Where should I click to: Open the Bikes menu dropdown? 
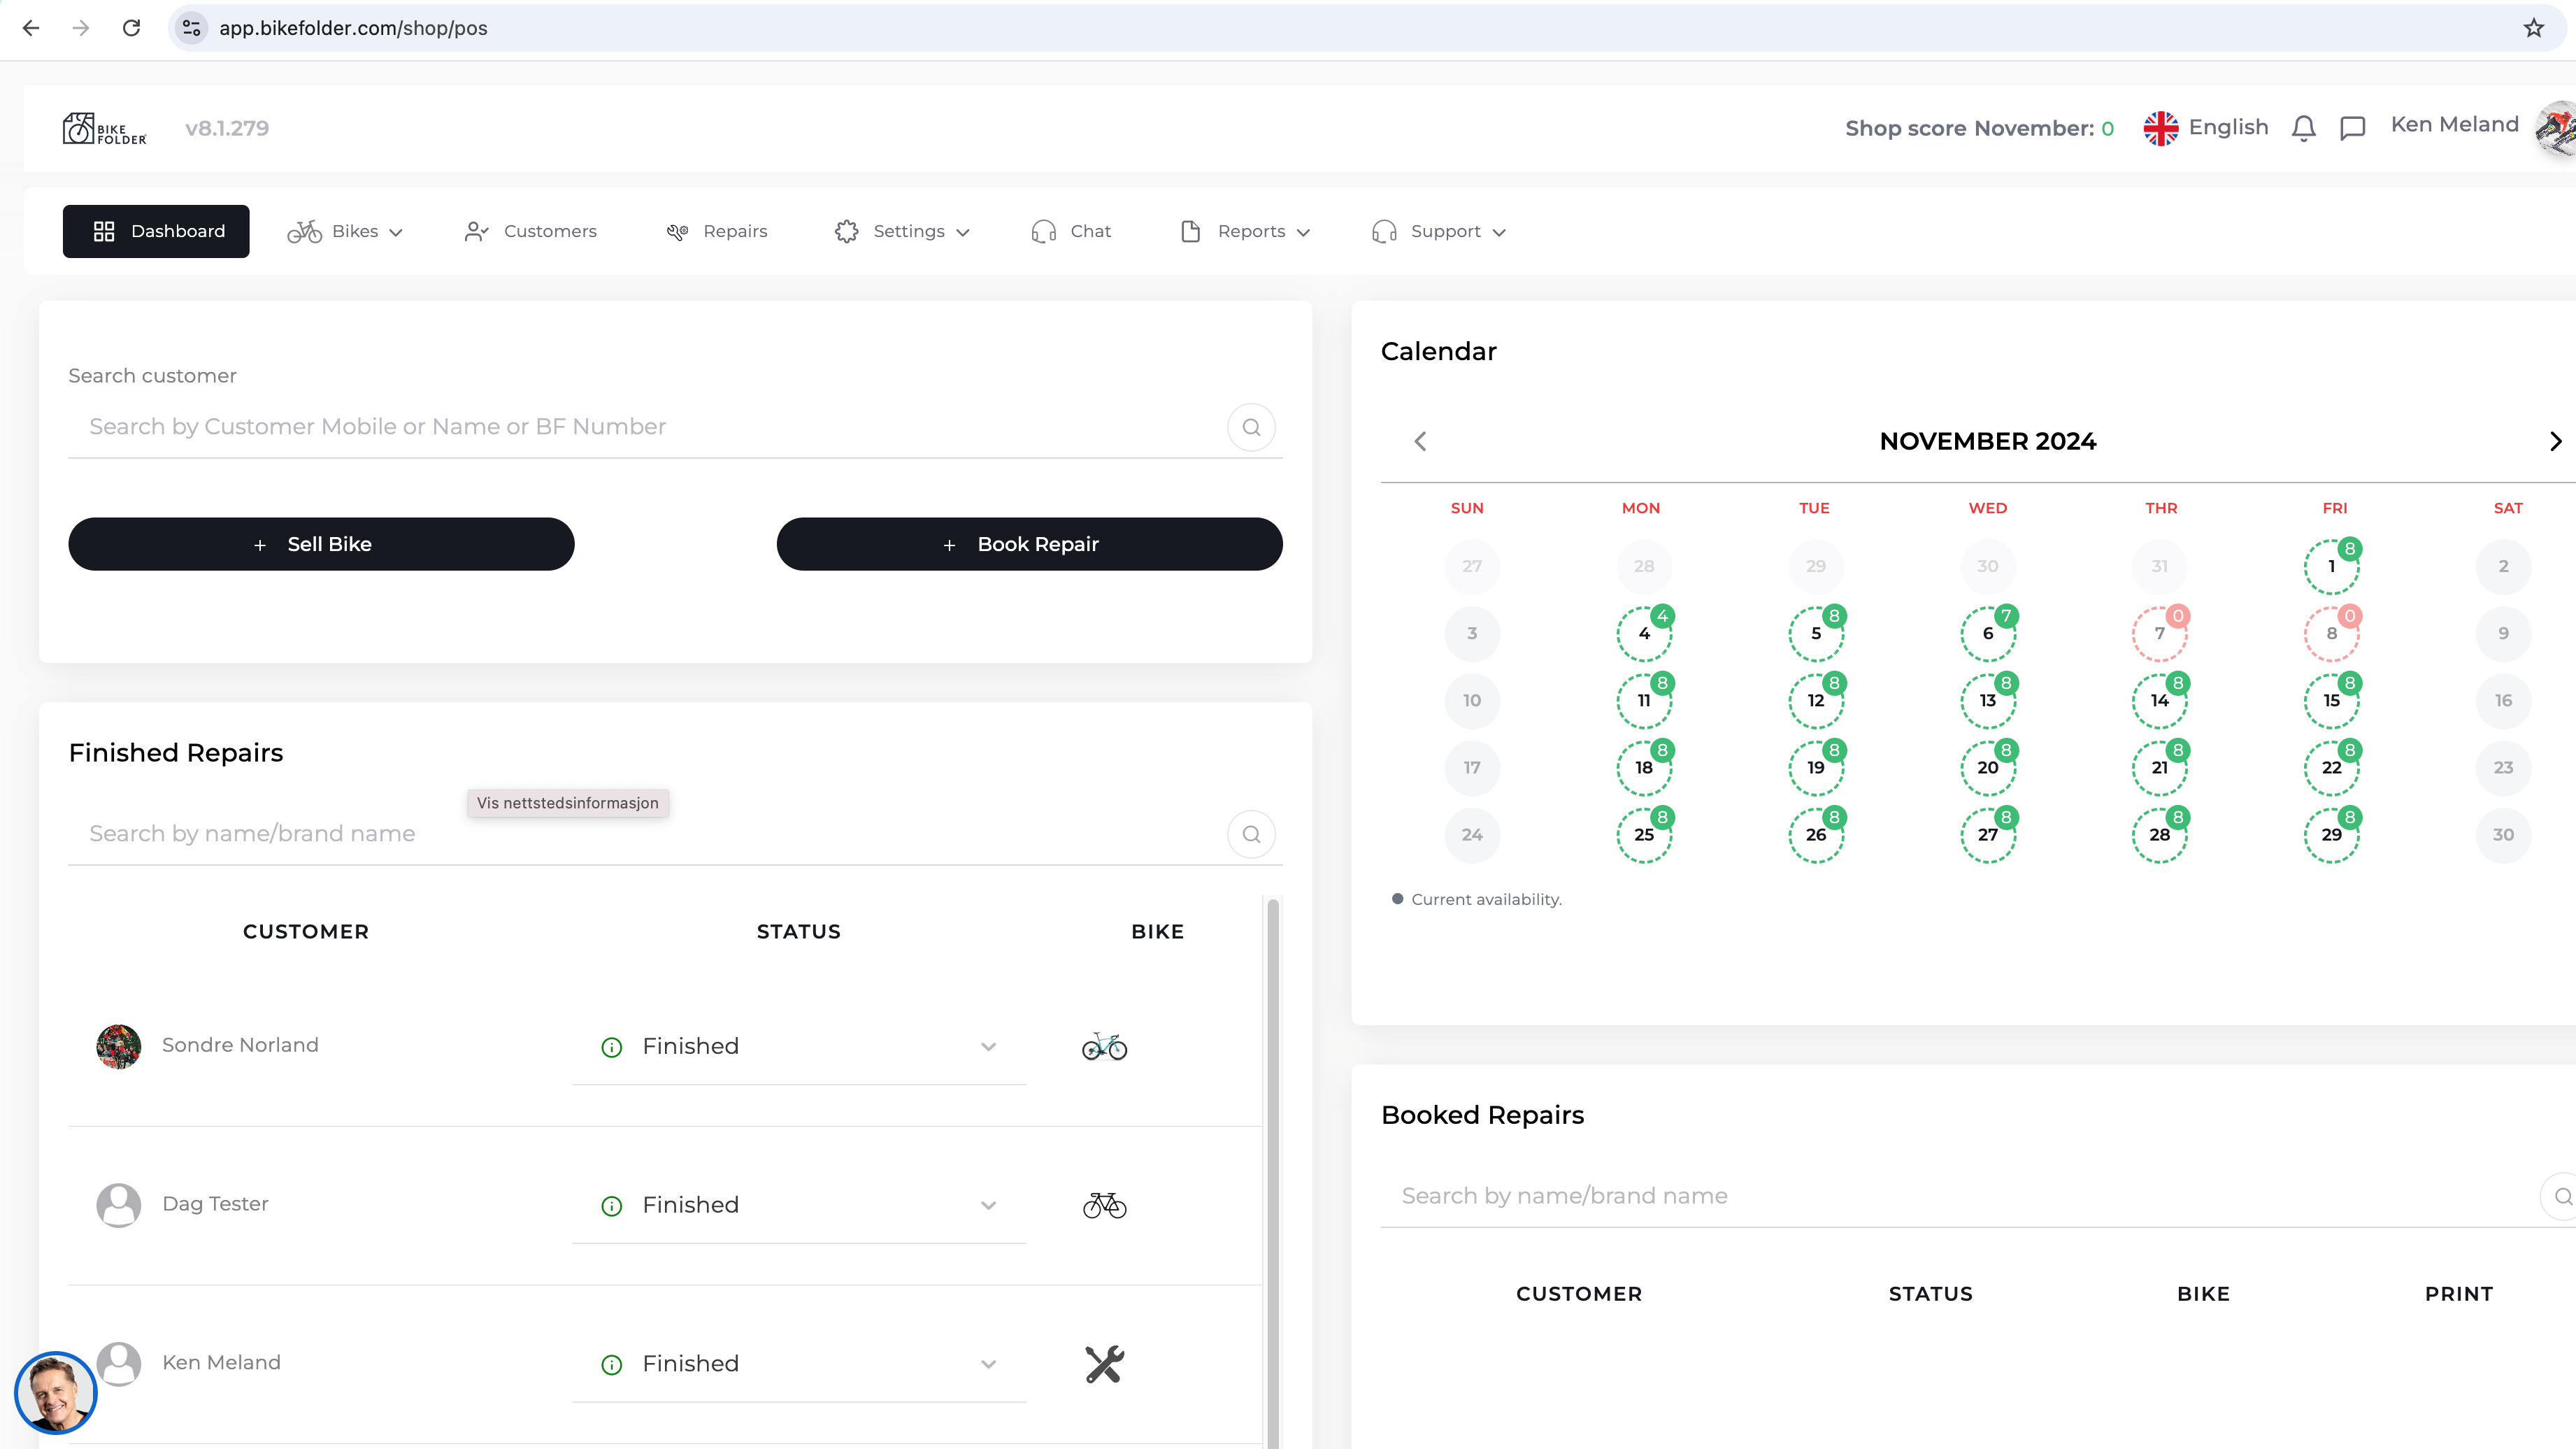point(345,231)
